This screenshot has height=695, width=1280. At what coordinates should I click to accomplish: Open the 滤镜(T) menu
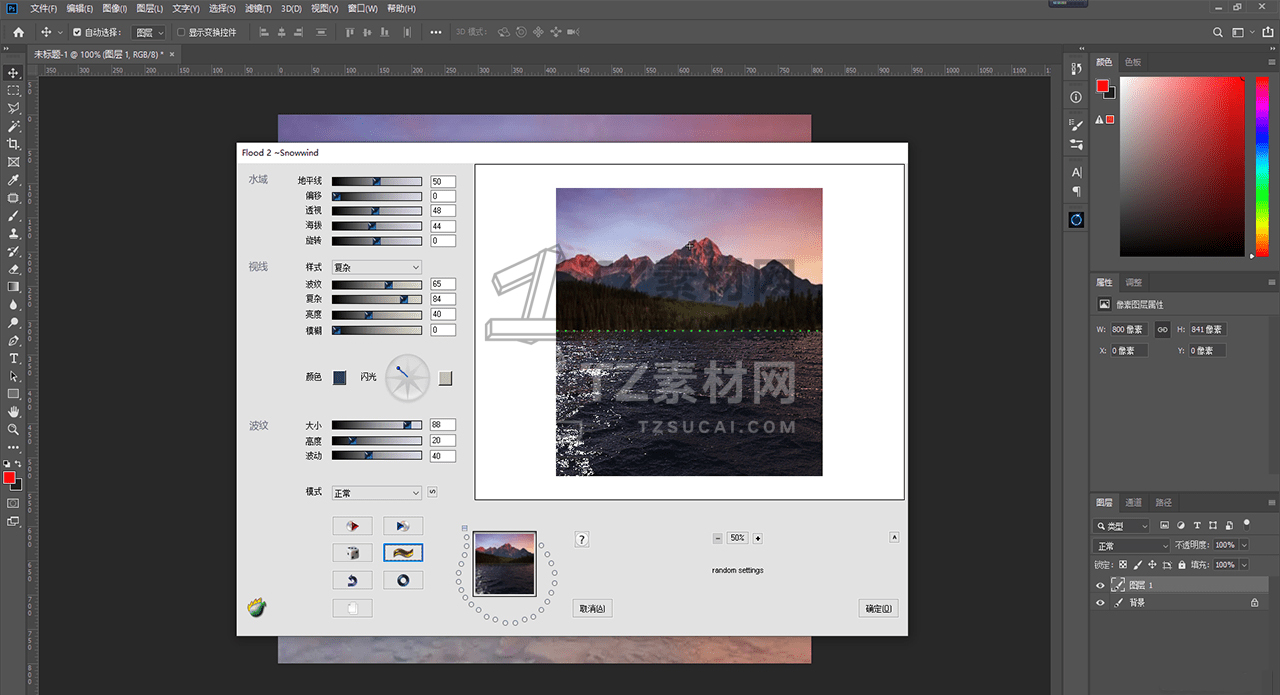click(258, 8)
